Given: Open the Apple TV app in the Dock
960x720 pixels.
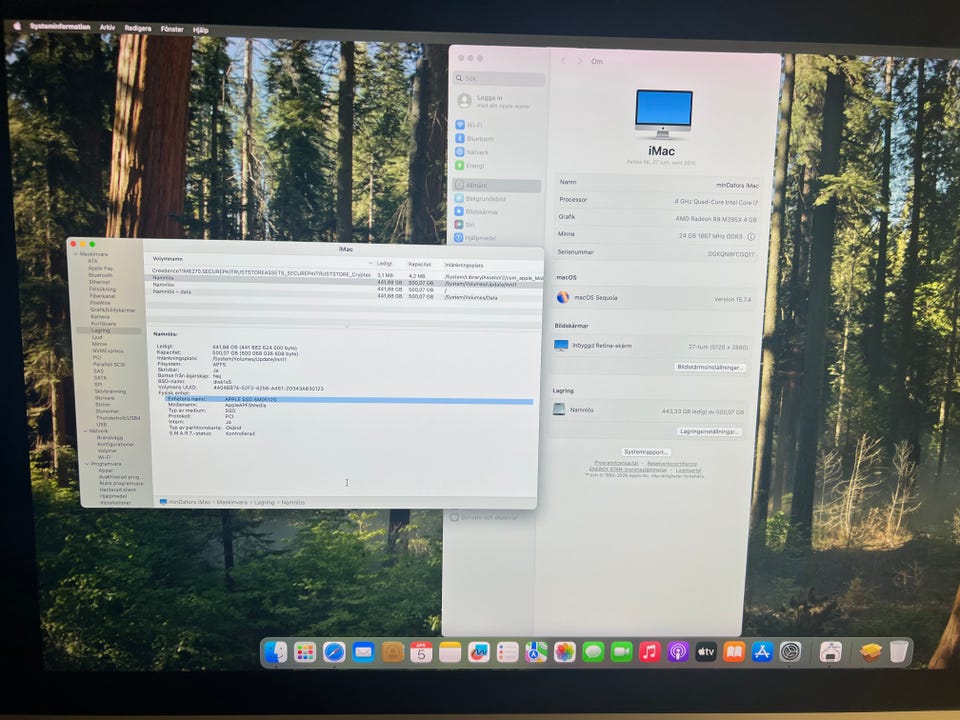Looking at the screenshot, I should point(706,652).
